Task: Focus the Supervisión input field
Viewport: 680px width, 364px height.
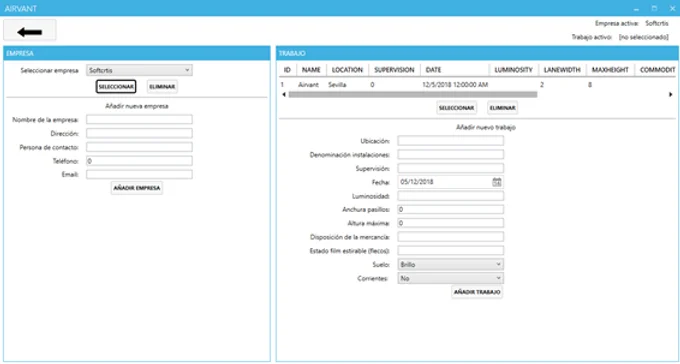Action: point(451,168)
